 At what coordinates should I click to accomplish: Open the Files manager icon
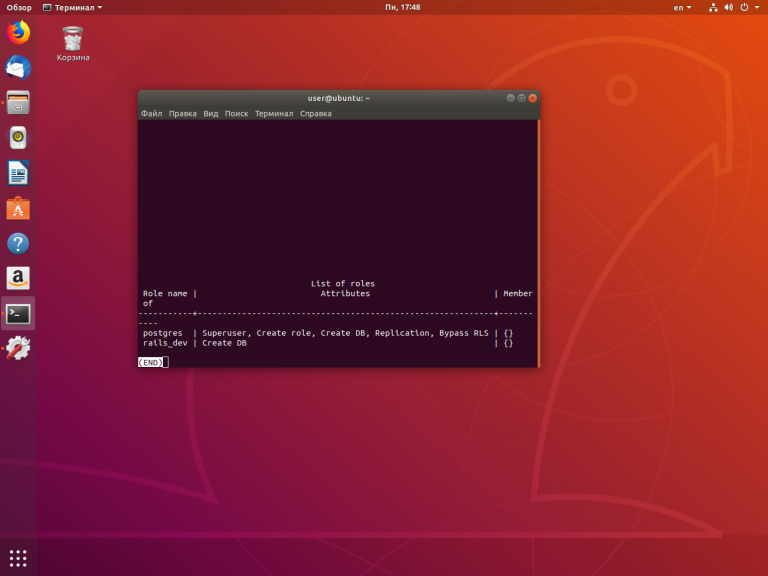point(18,102)
